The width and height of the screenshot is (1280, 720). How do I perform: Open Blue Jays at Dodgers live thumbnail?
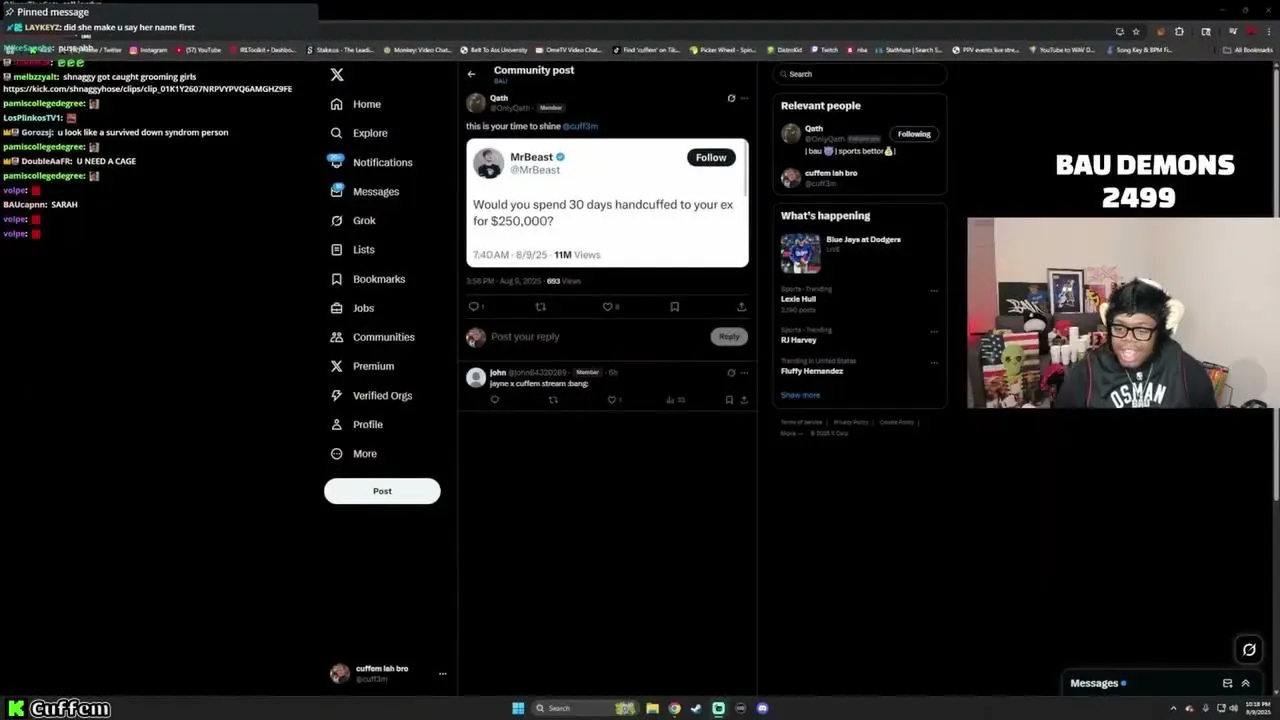[800, 253]
